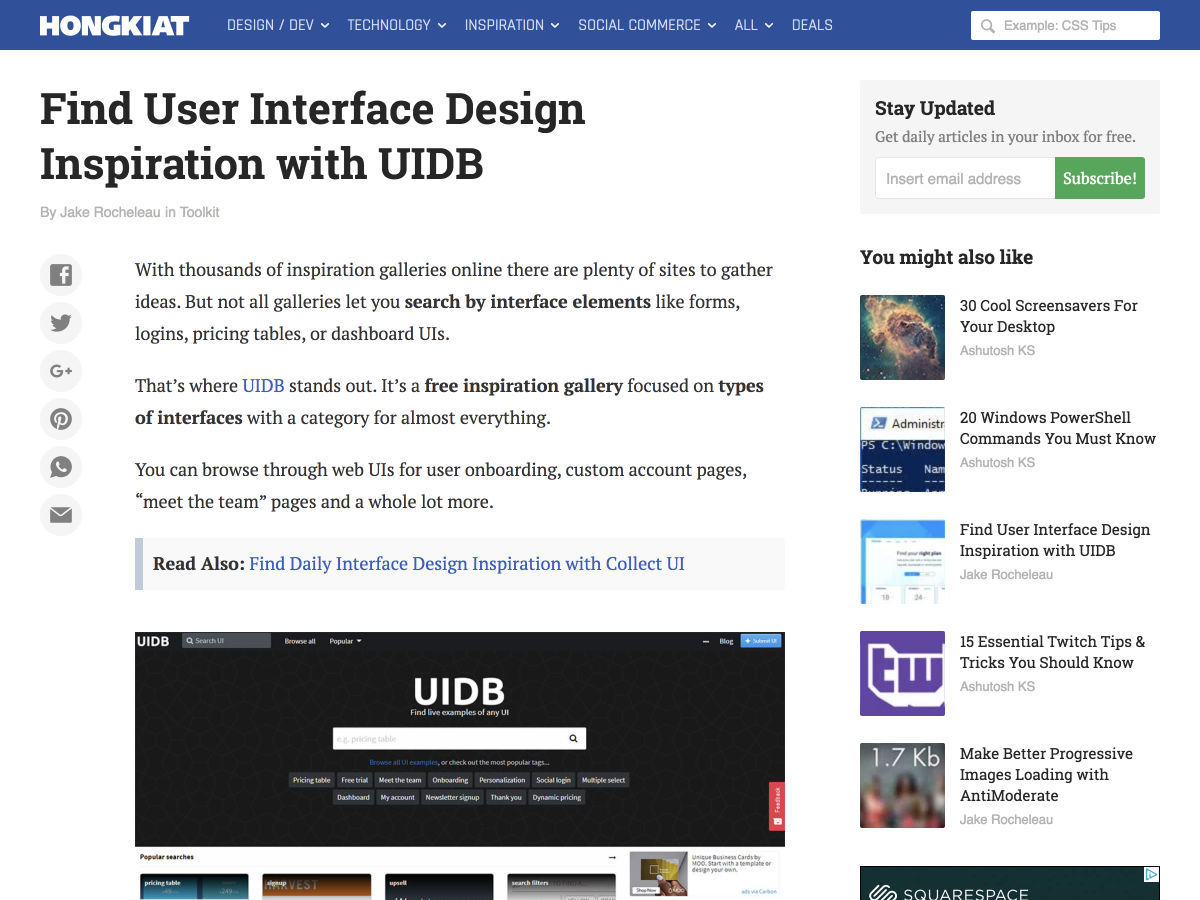The image size is (1200, 900).
Task: Share article via Twitter icon
Action: click(x=61, y=323)
